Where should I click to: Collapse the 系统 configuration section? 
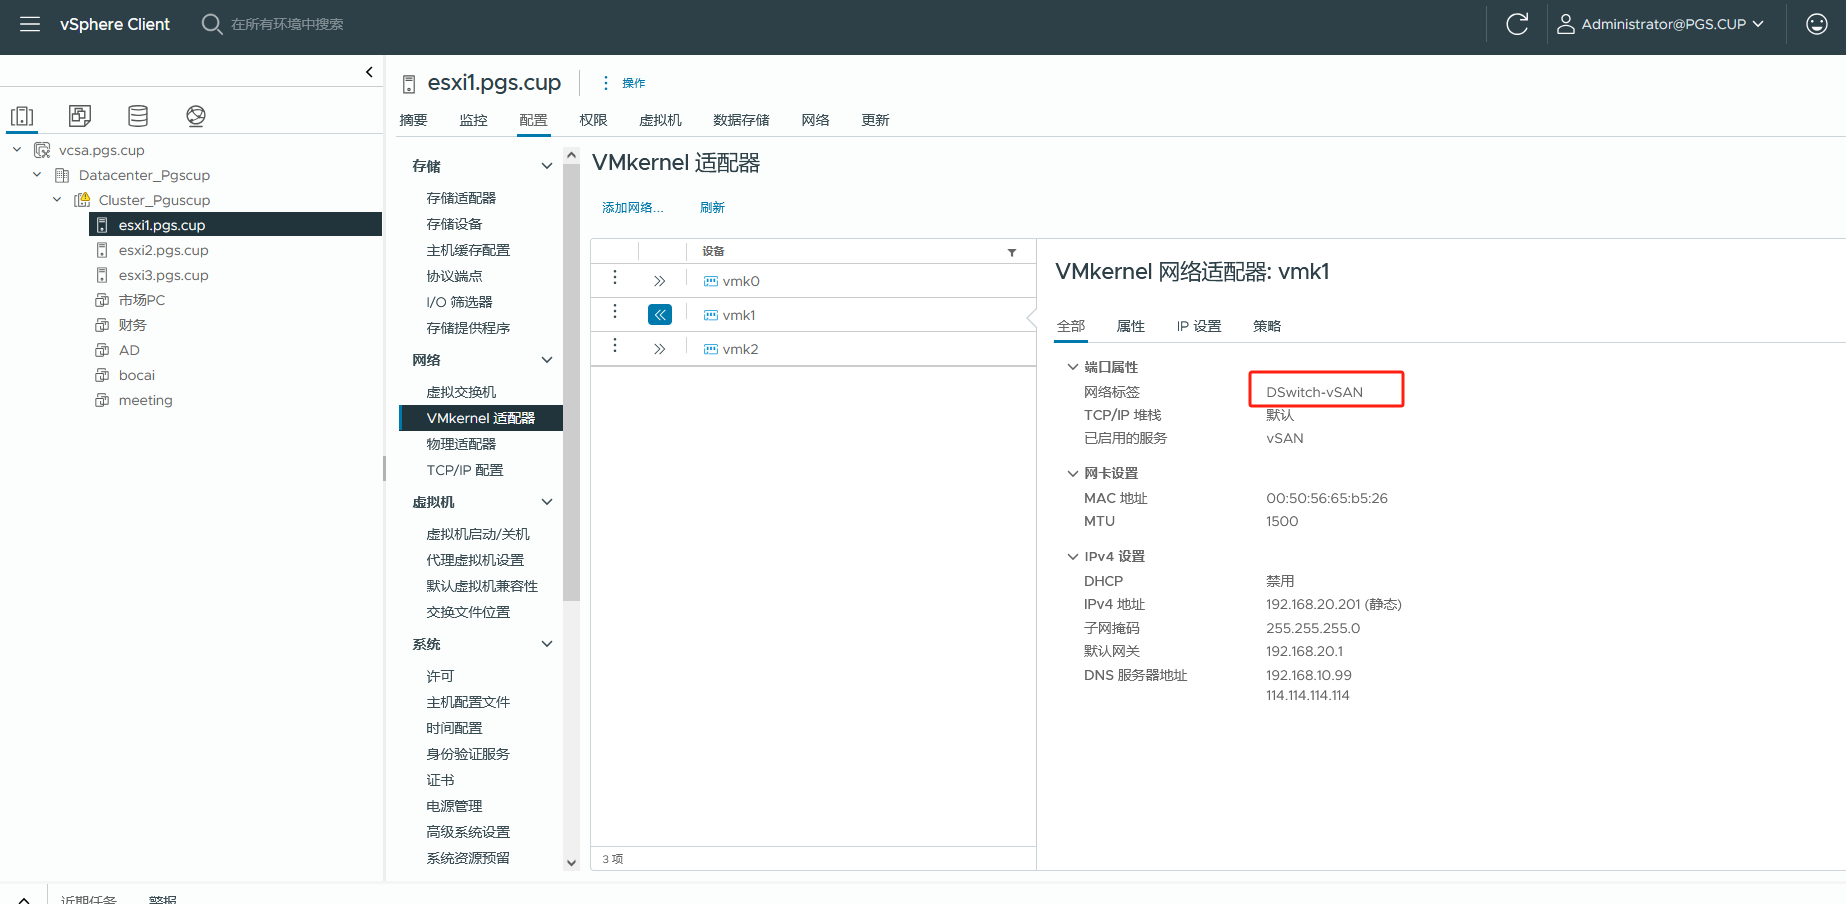(x=547, y=644)
